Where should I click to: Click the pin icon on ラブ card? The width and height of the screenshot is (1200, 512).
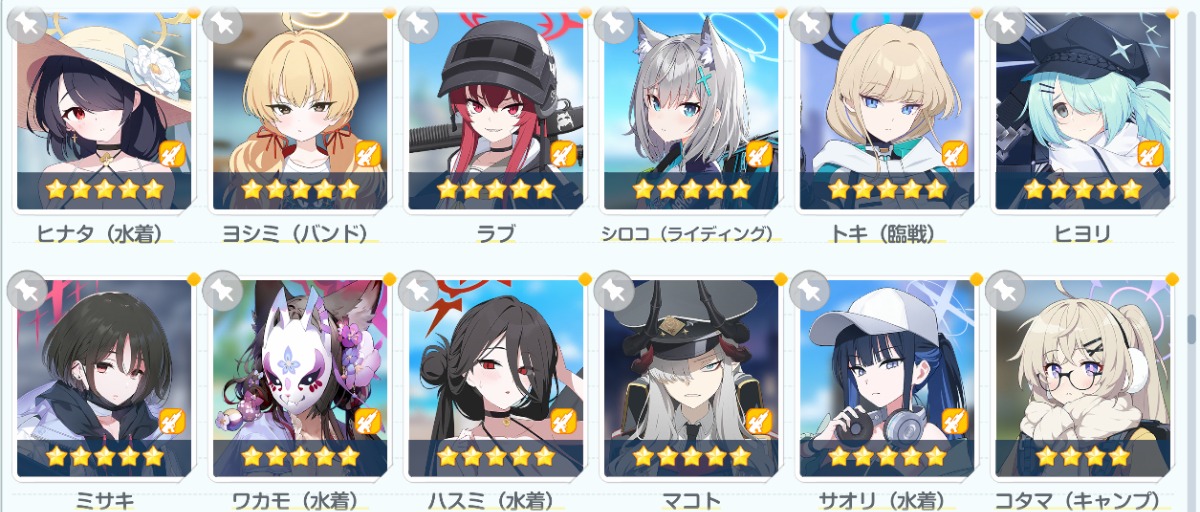click(x=417, y=23)
